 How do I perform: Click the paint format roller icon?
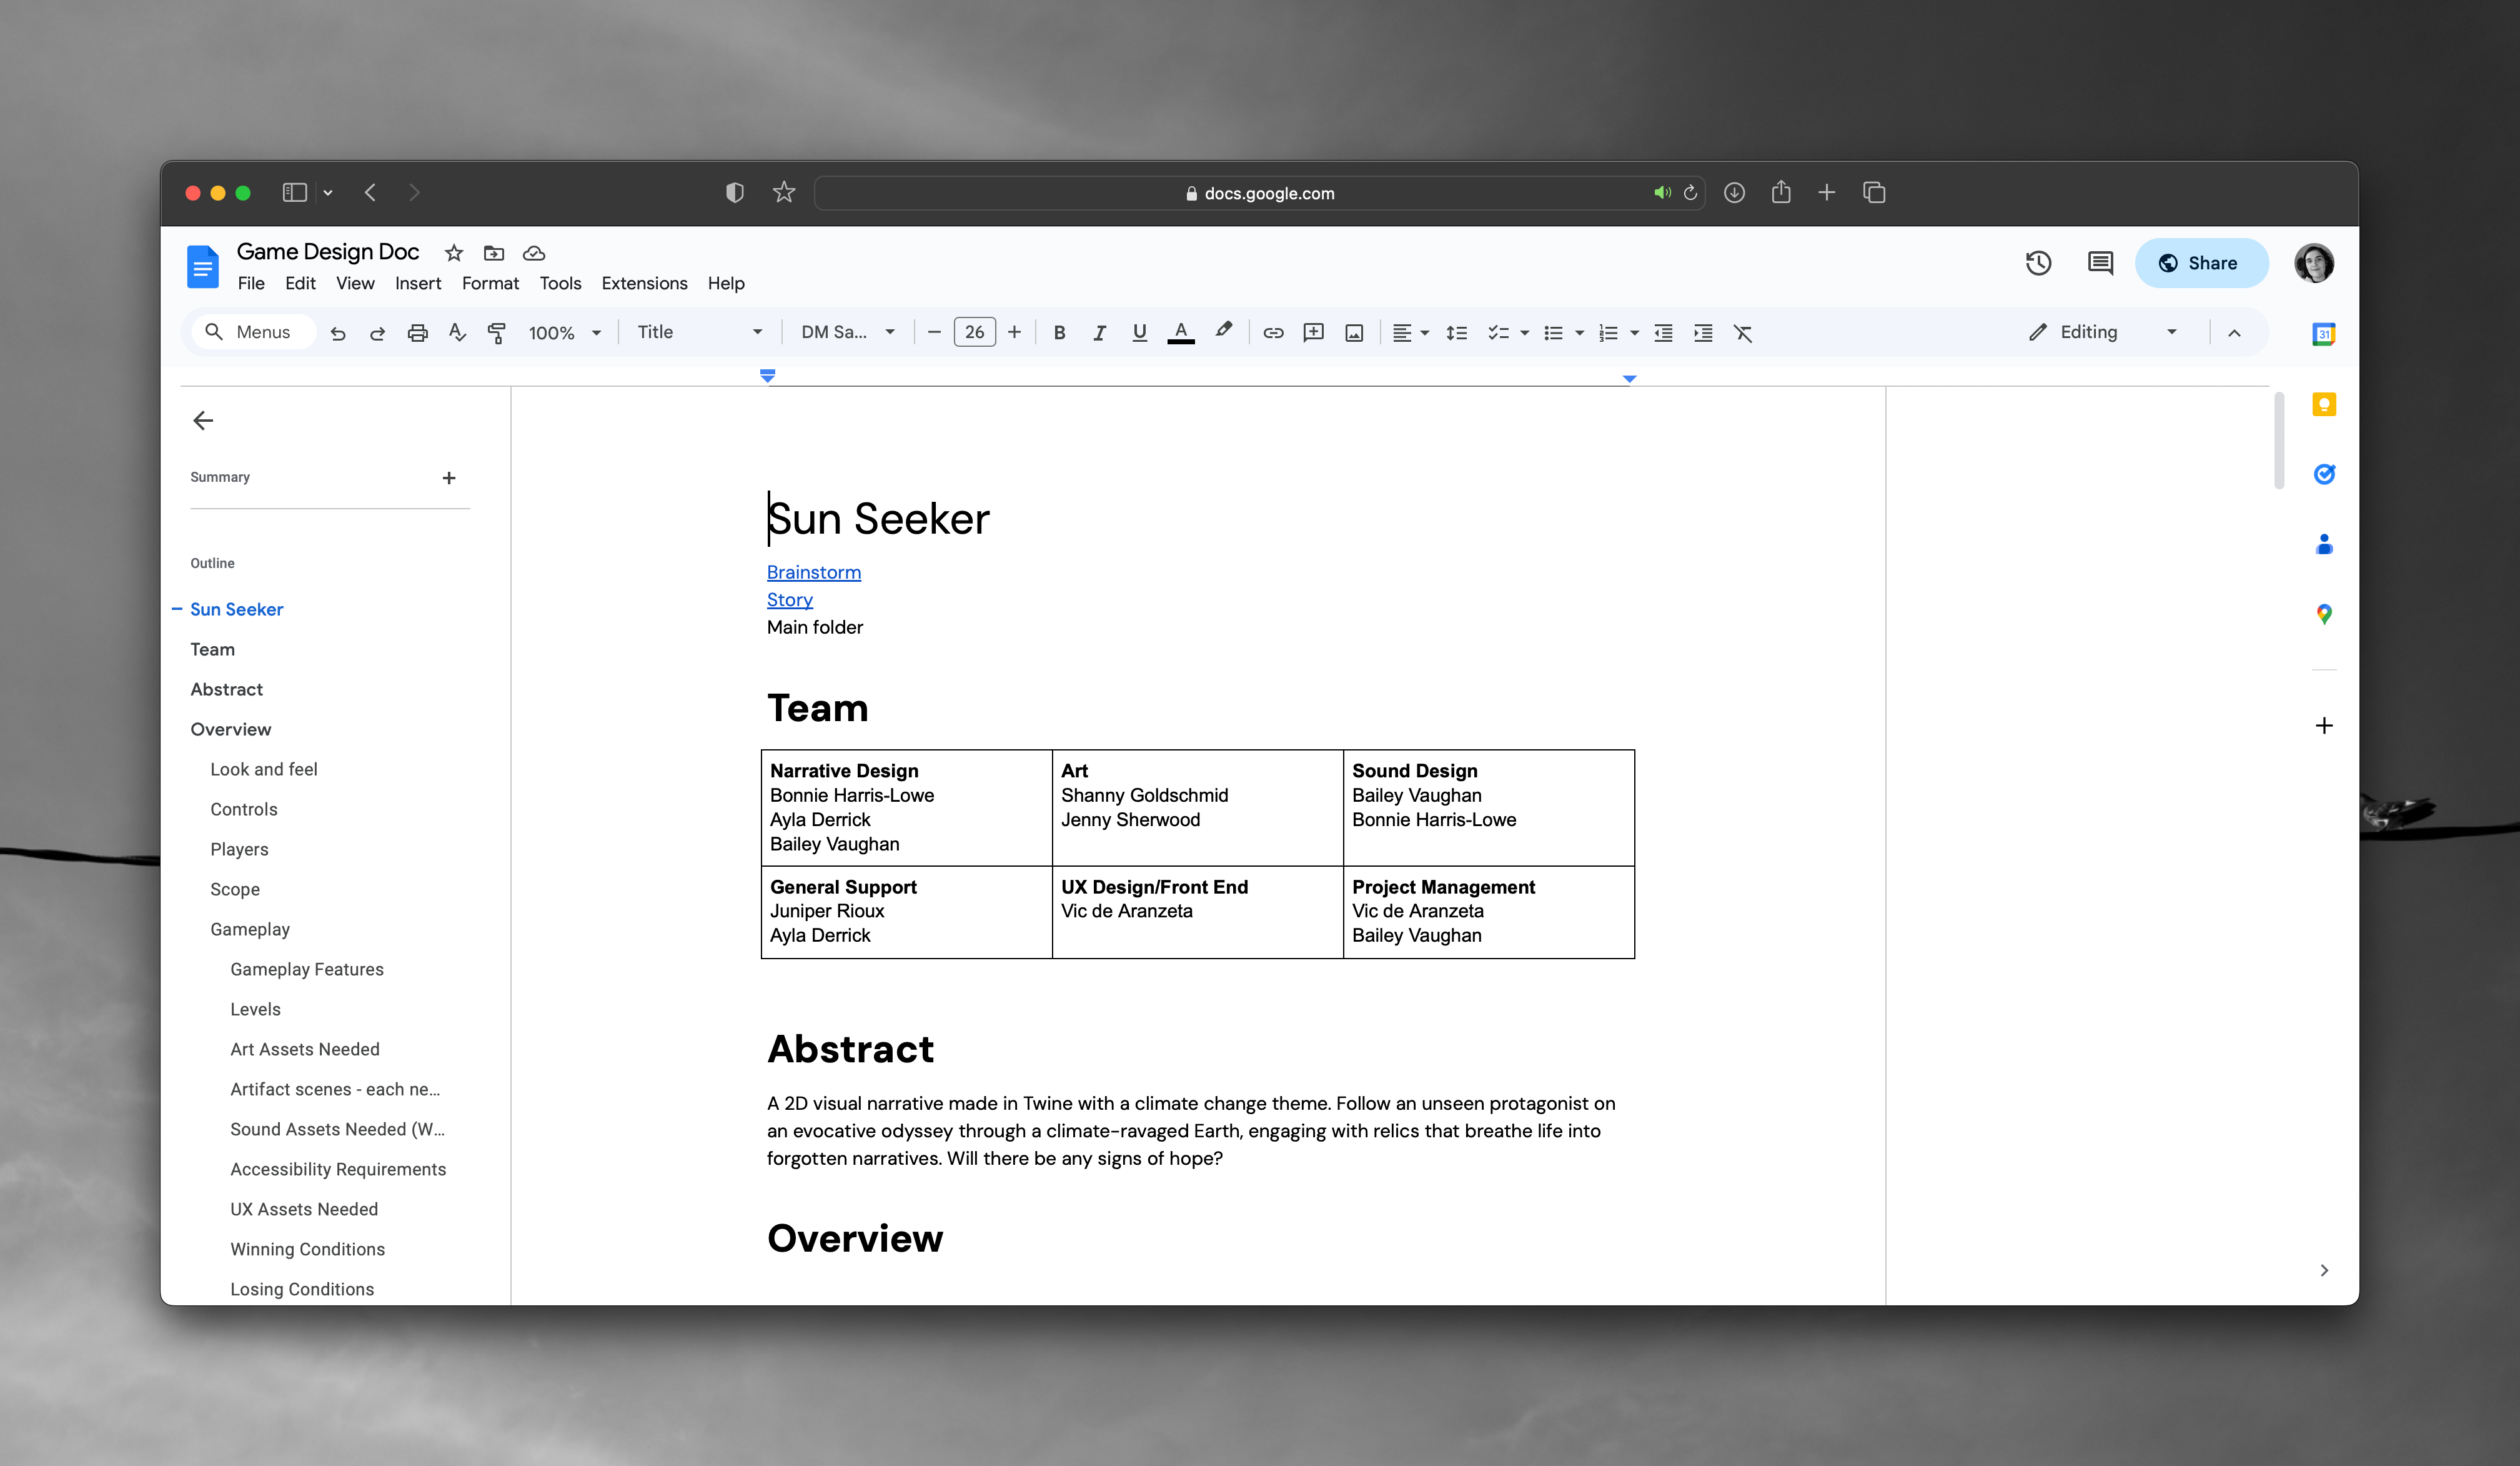coord(496,332)
